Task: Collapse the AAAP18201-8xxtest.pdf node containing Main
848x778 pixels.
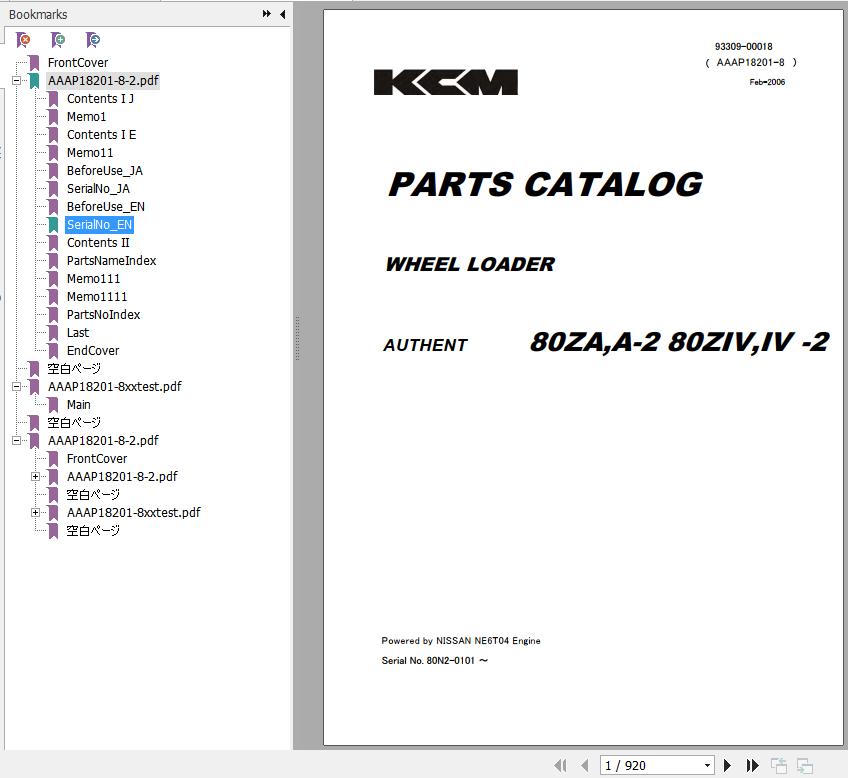Action: tap(16, 387)
